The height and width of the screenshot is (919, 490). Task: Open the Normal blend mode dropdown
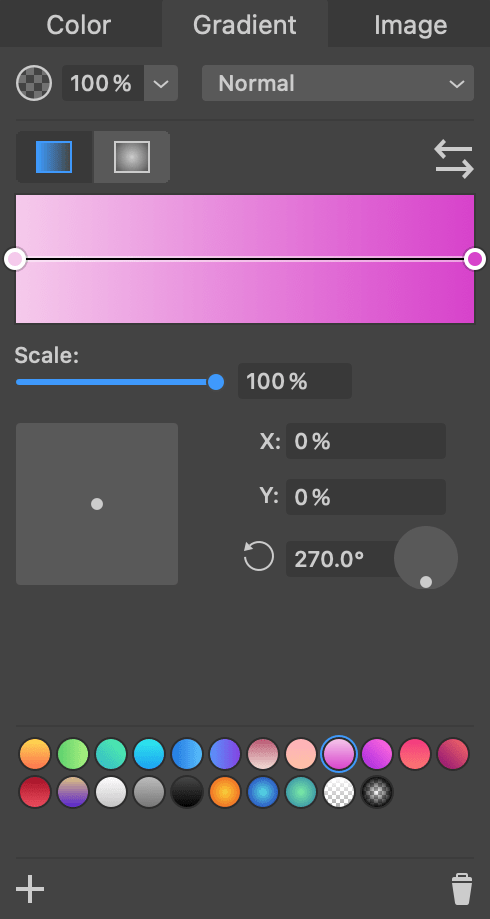click(x=338, y=83)
